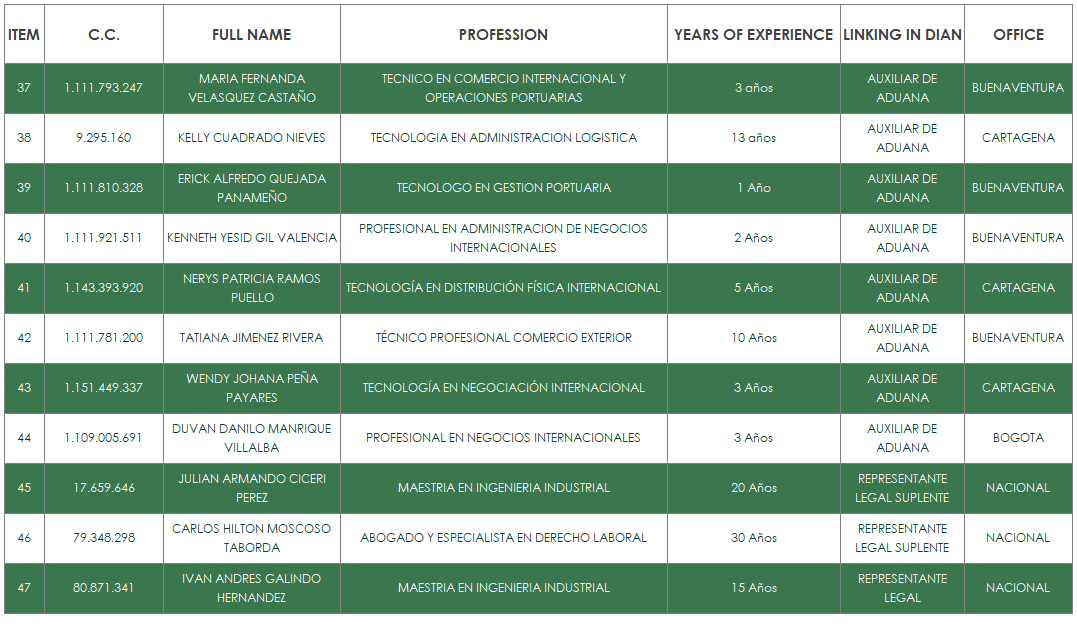Click CARTAGENA office for Kelly Cuadrado row
The image size is (1077, 627).
1018,138
